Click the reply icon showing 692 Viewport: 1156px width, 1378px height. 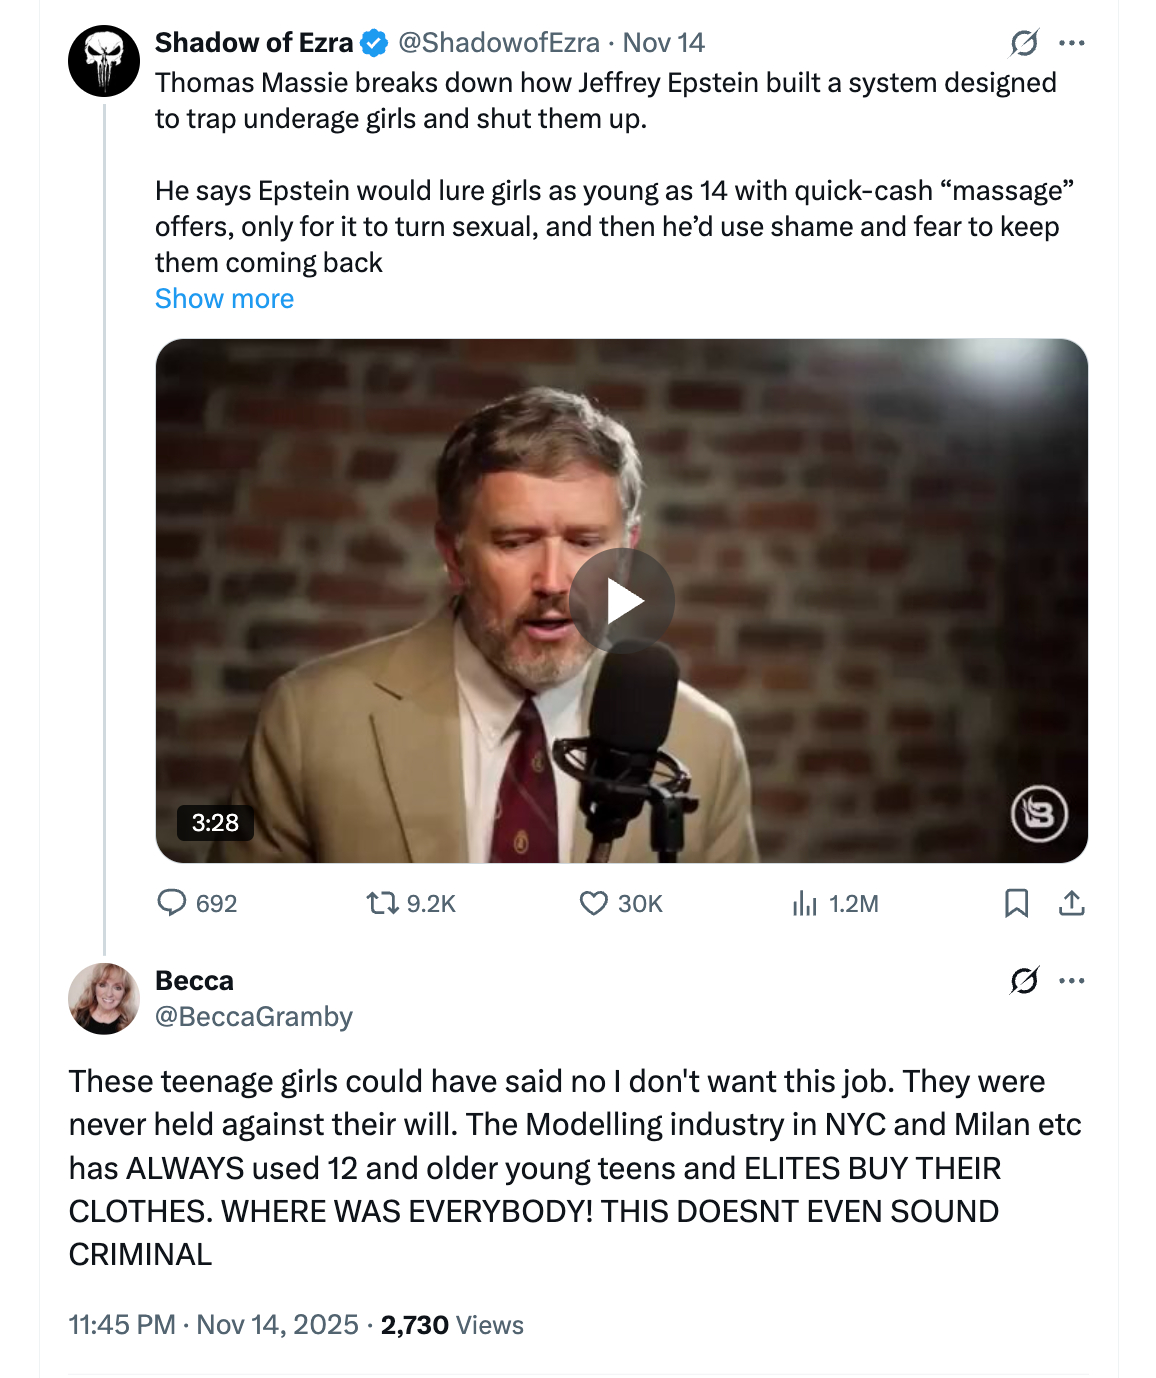(x=173, y=903)
